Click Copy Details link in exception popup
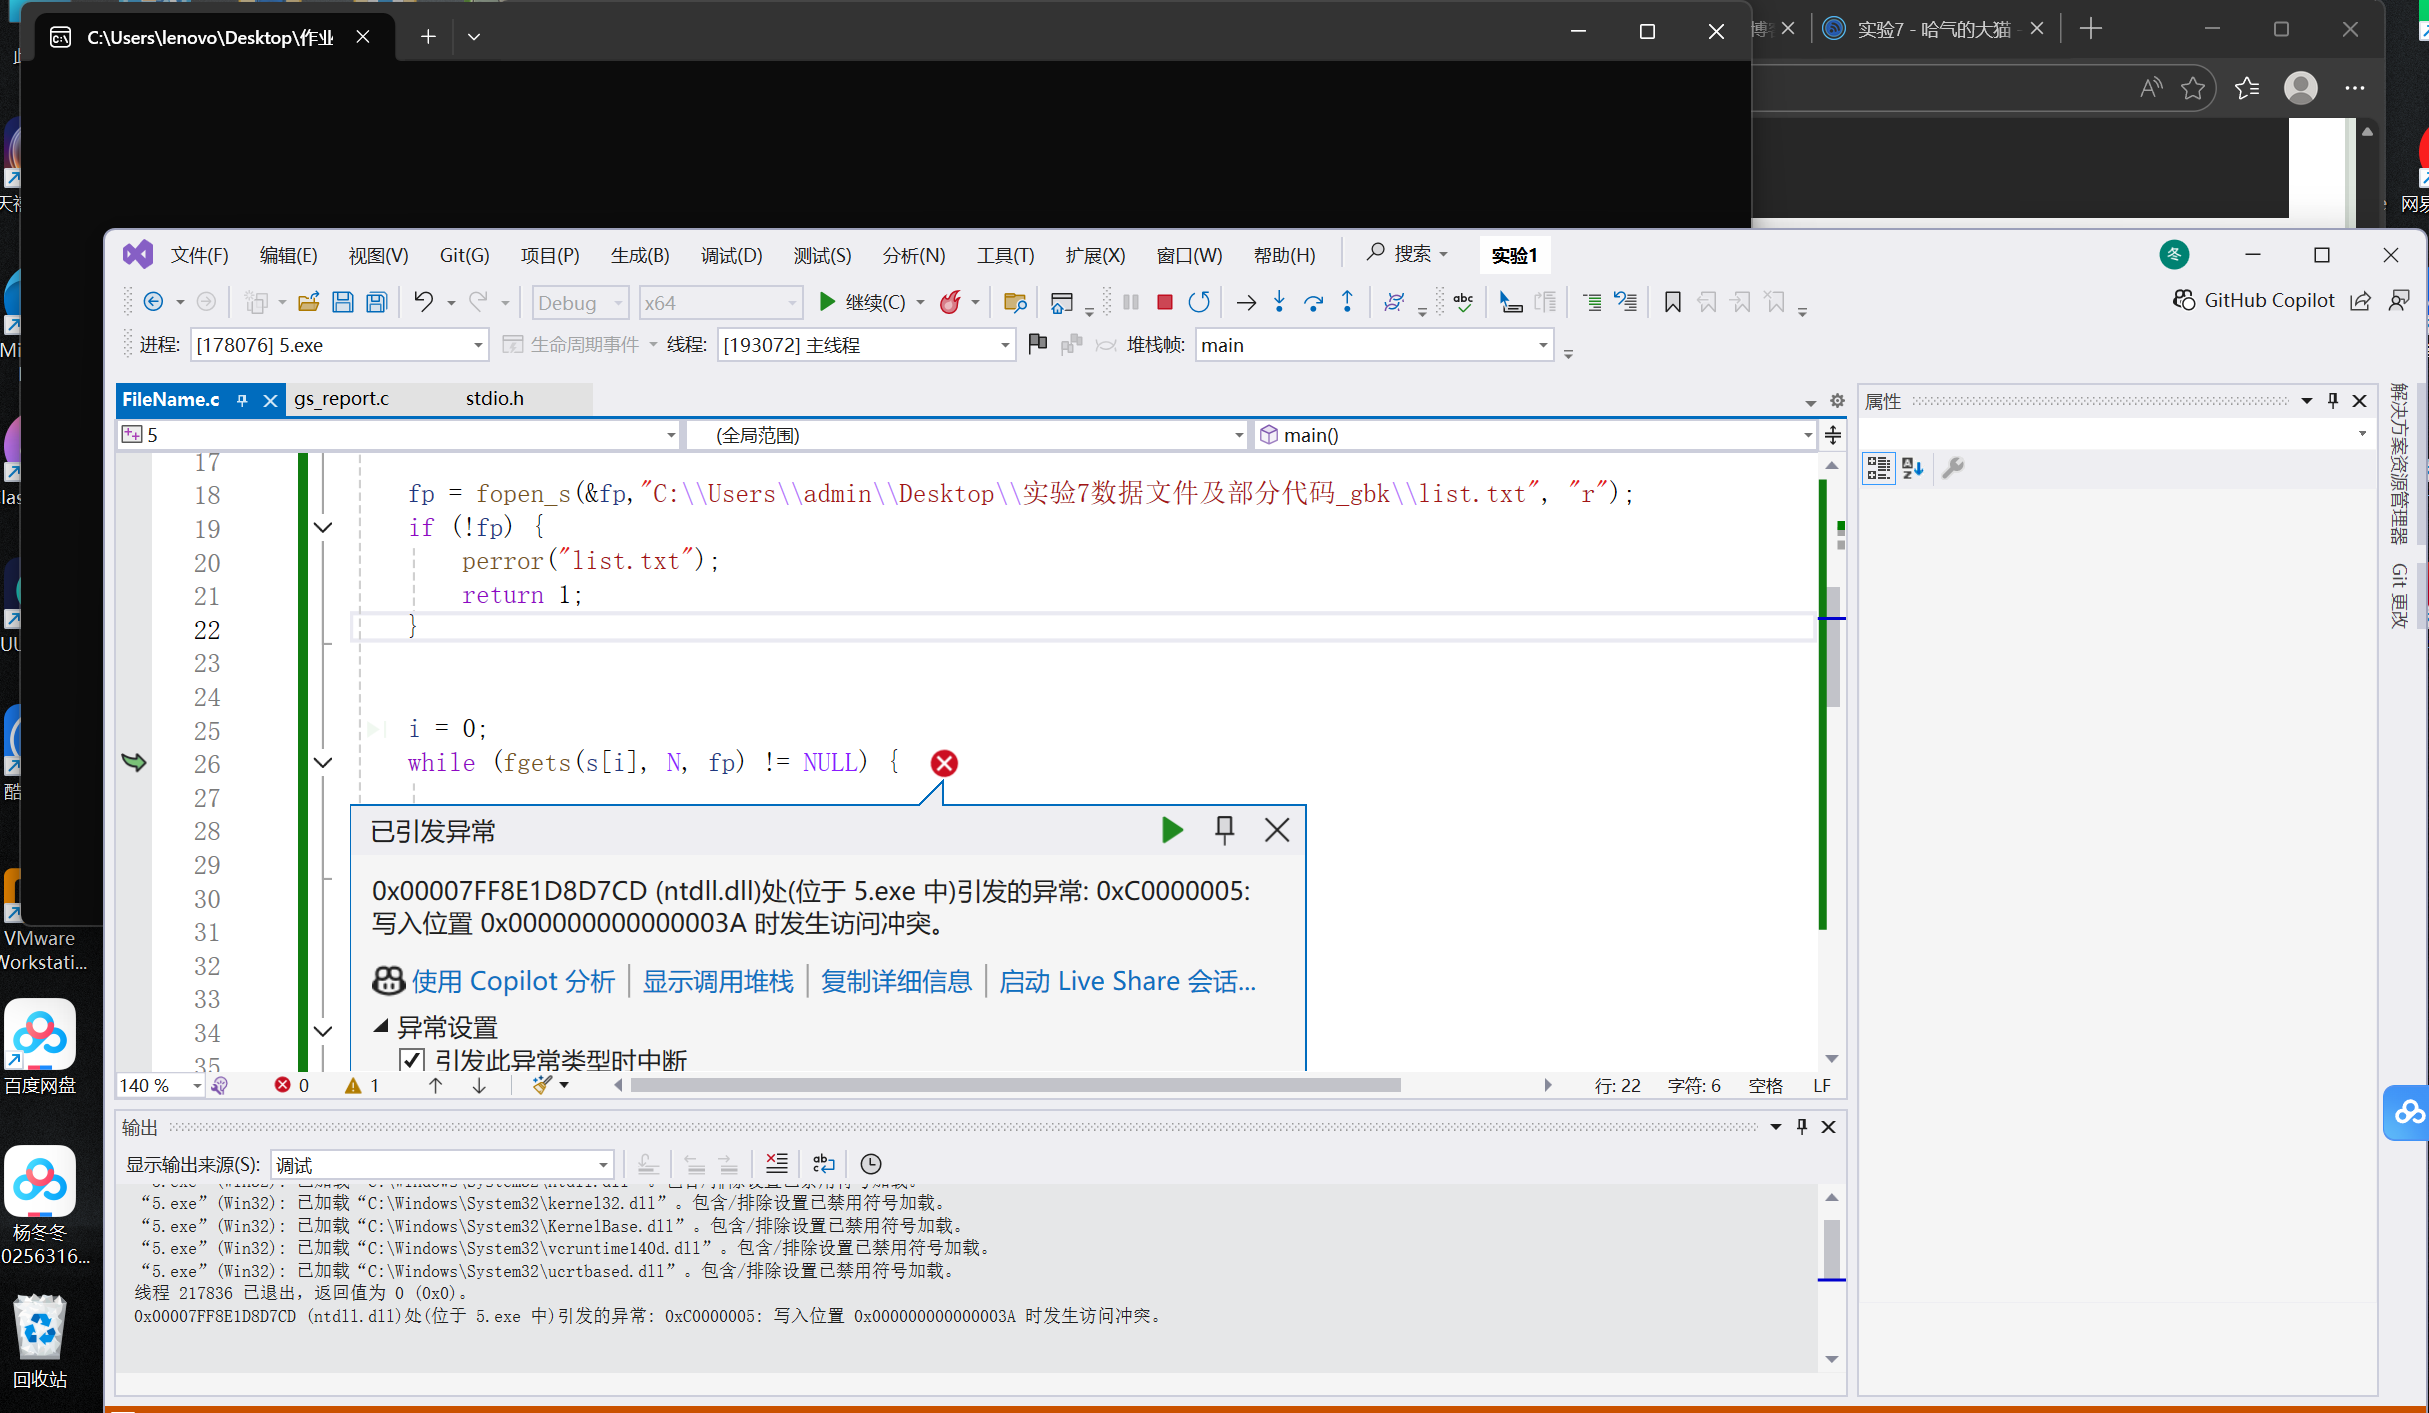The image size is (2429, 1413). pyautogui.click(x=896, y=981)
